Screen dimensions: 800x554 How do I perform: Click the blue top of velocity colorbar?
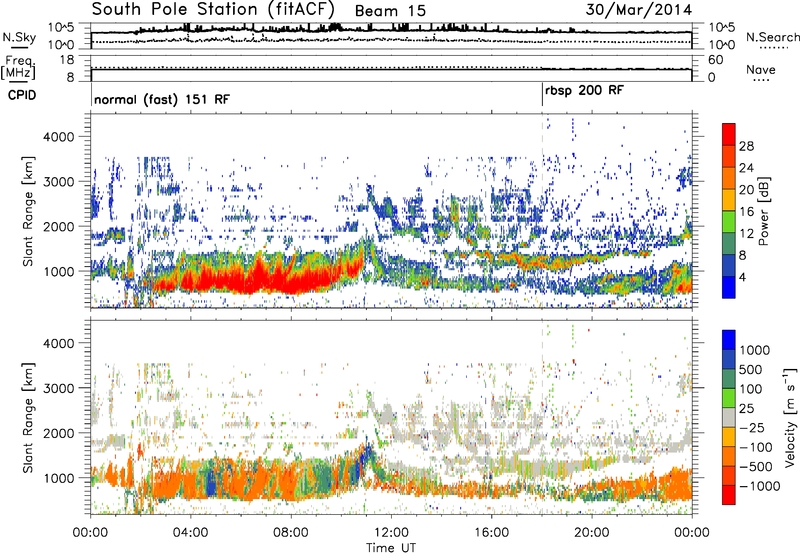[x=729, y=340]
